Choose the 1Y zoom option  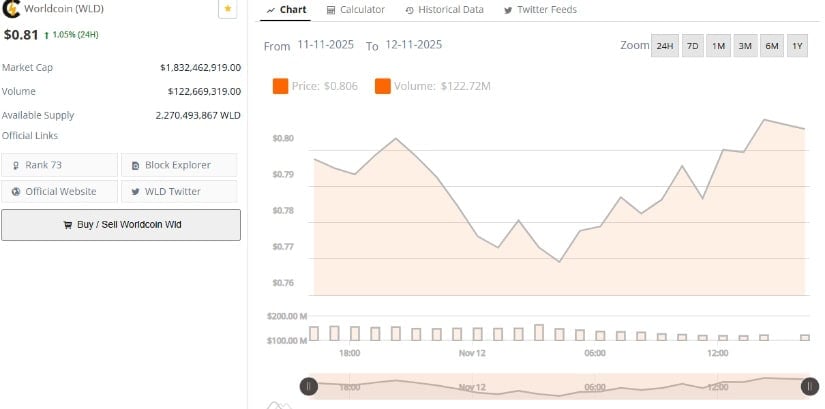[797, 46]
